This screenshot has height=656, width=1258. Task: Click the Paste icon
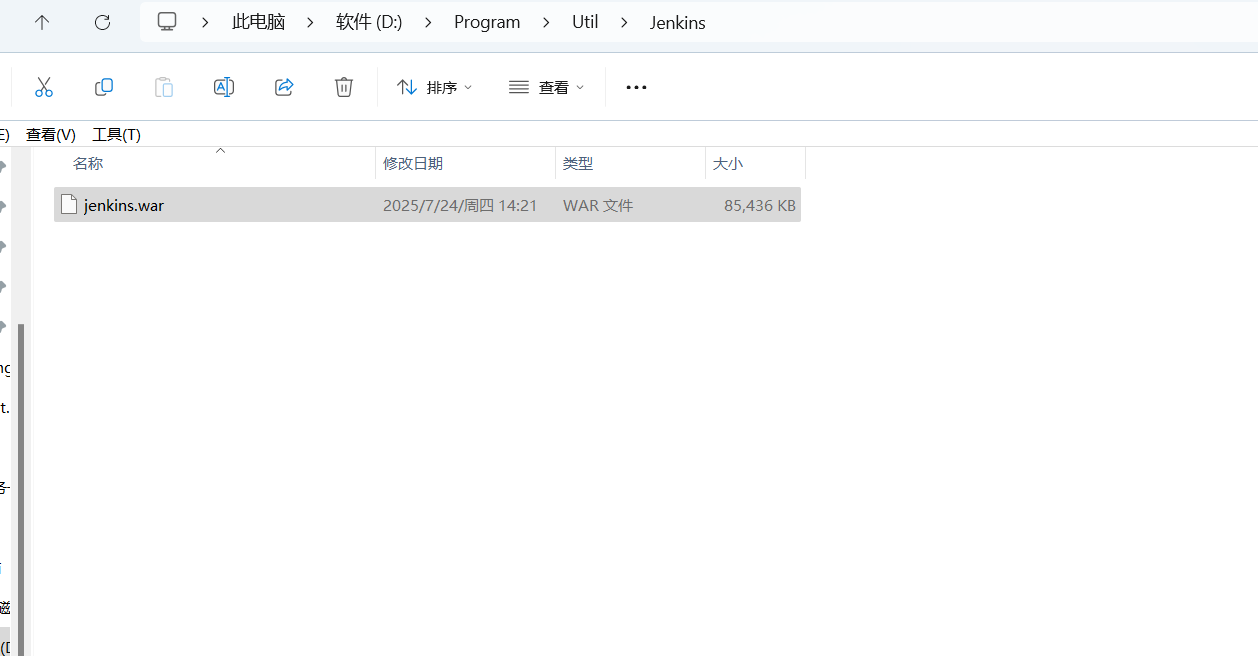point(164,87)
